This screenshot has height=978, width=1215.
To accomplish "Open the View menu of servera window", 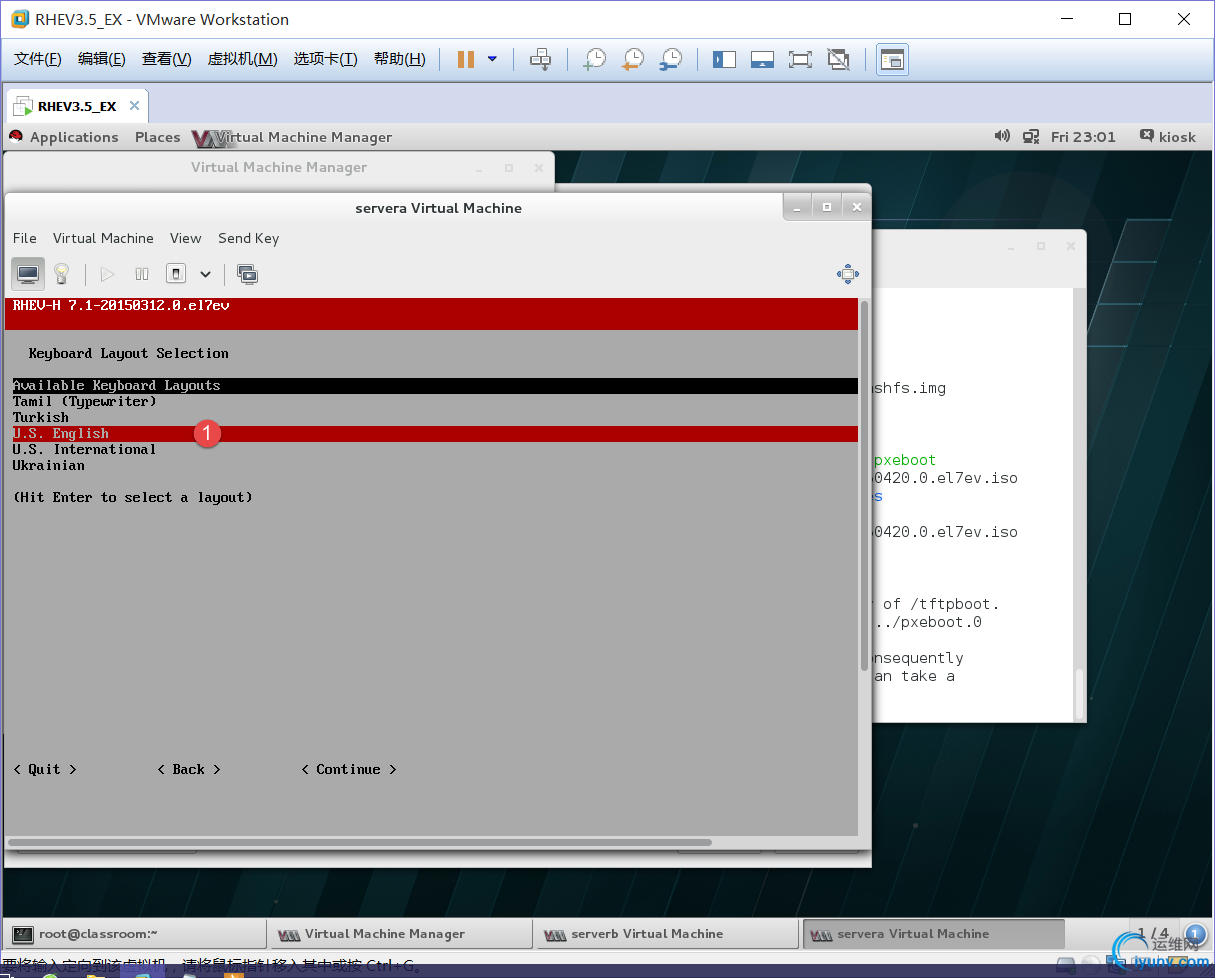I will [x=186, y=238].
